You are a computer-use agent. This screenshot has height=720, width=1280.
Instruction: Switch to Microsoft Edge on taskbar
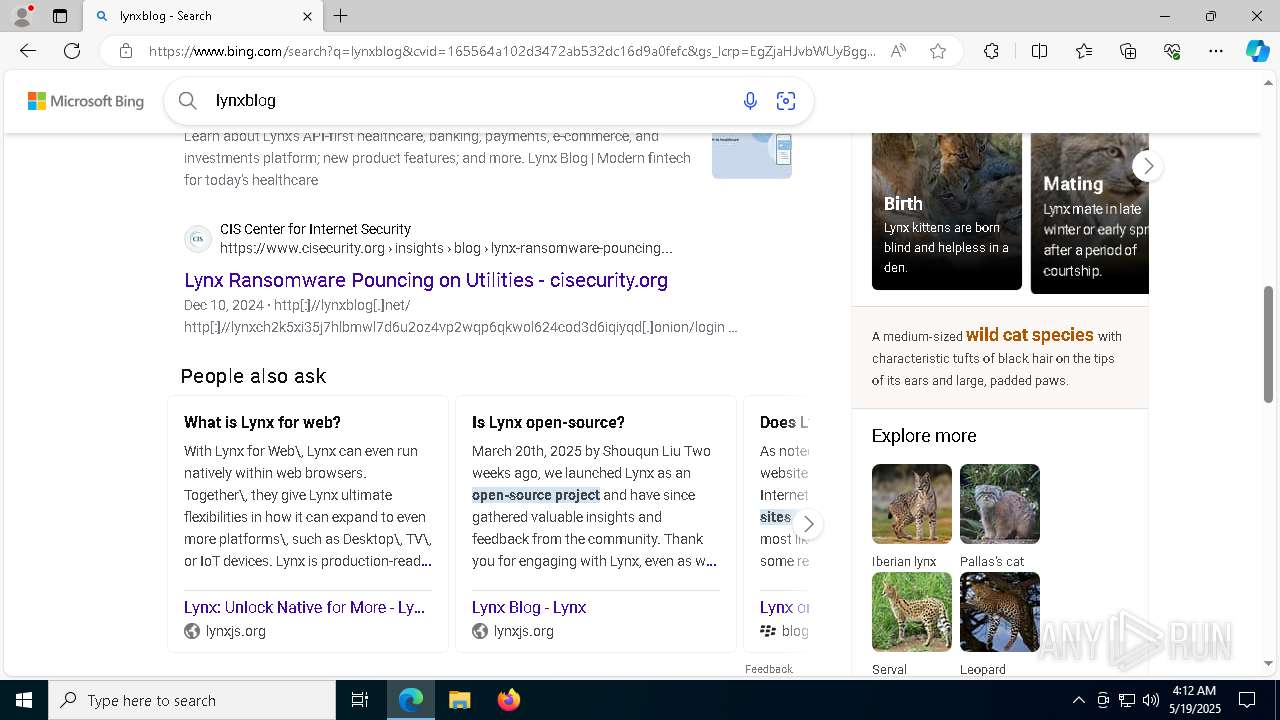tap(411, 700)
